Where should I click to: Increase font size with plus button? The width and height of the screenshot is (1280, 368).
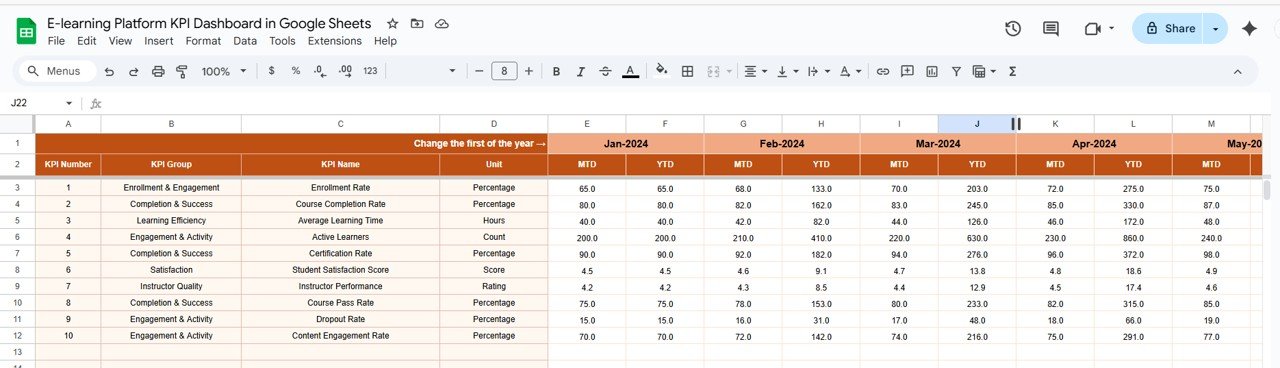point(530,71)
